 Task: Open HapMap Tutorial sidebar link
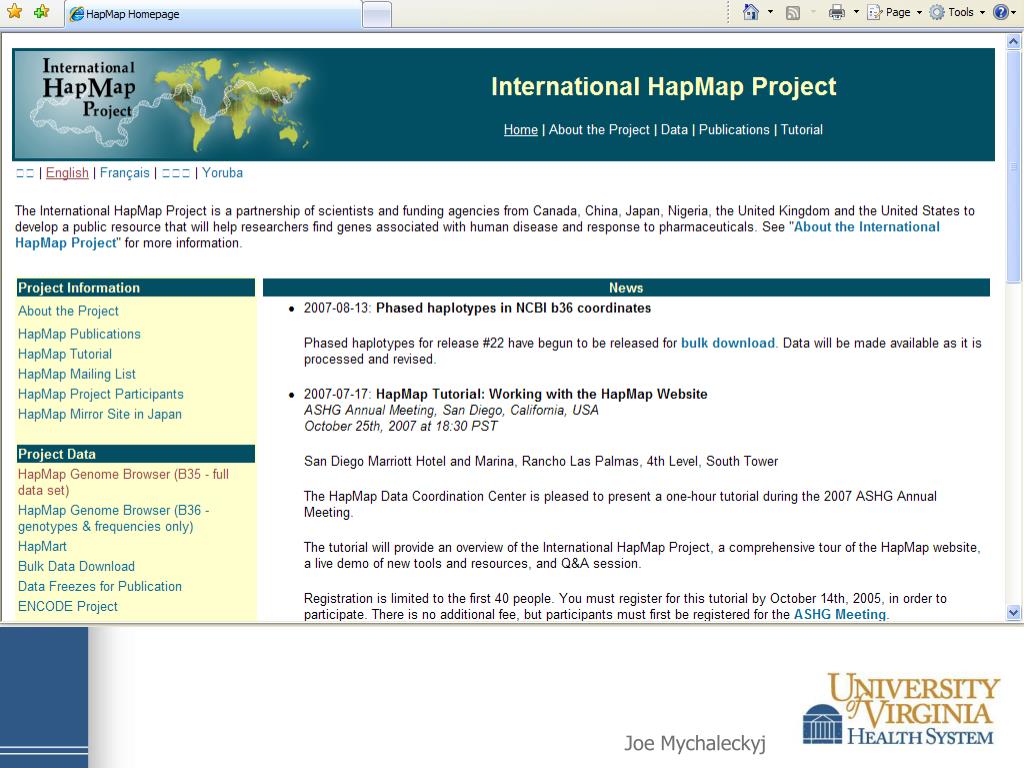click(65, 354)
